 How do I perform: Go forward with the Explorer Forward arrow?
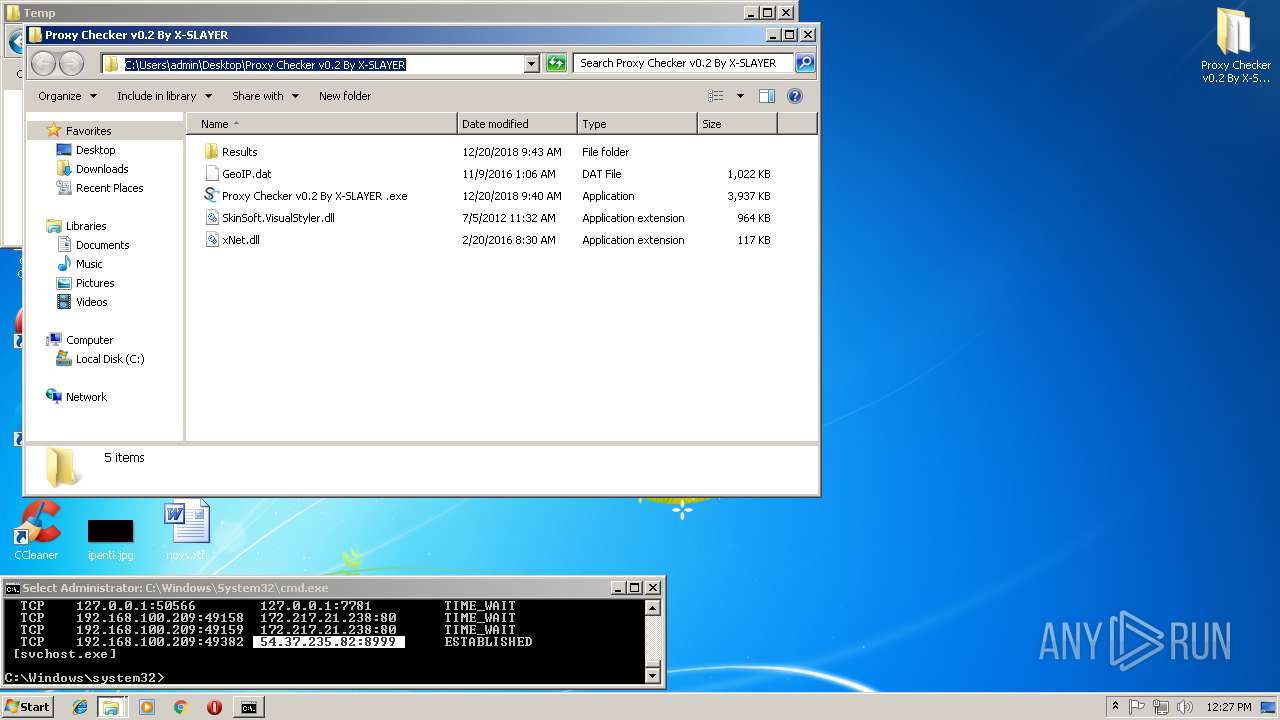pos(71,63)
